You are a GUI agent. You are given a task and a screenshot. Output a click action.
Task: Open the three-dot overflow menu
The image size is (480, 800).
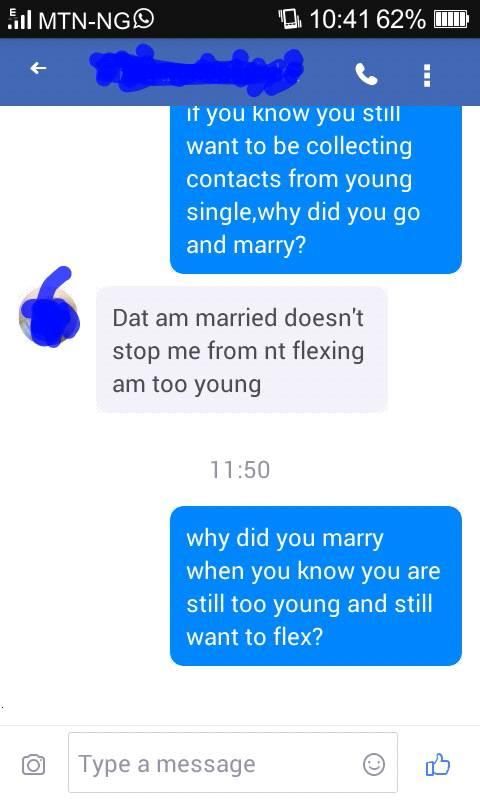click(x=427, y=76)
